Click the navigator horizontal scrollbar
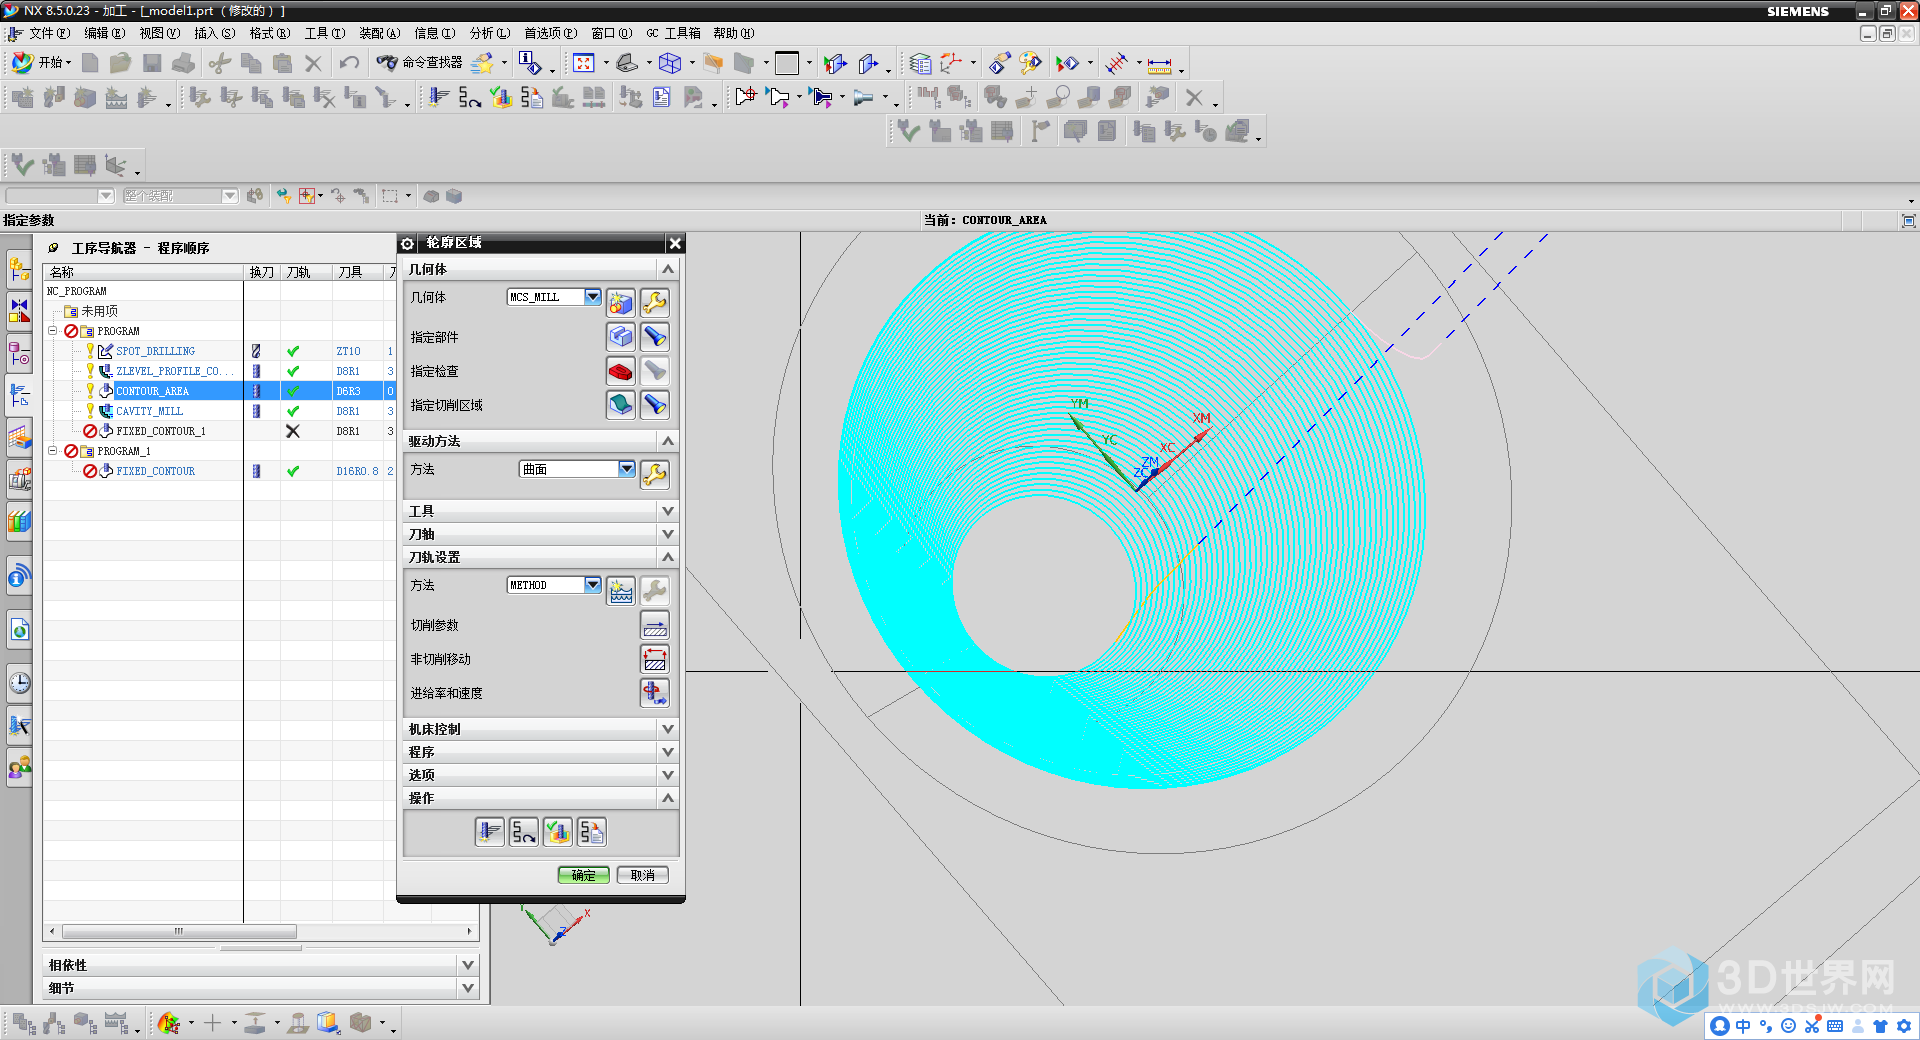Image resolution: width=1920 pixels, height=1040 pixels. (179, 931)
